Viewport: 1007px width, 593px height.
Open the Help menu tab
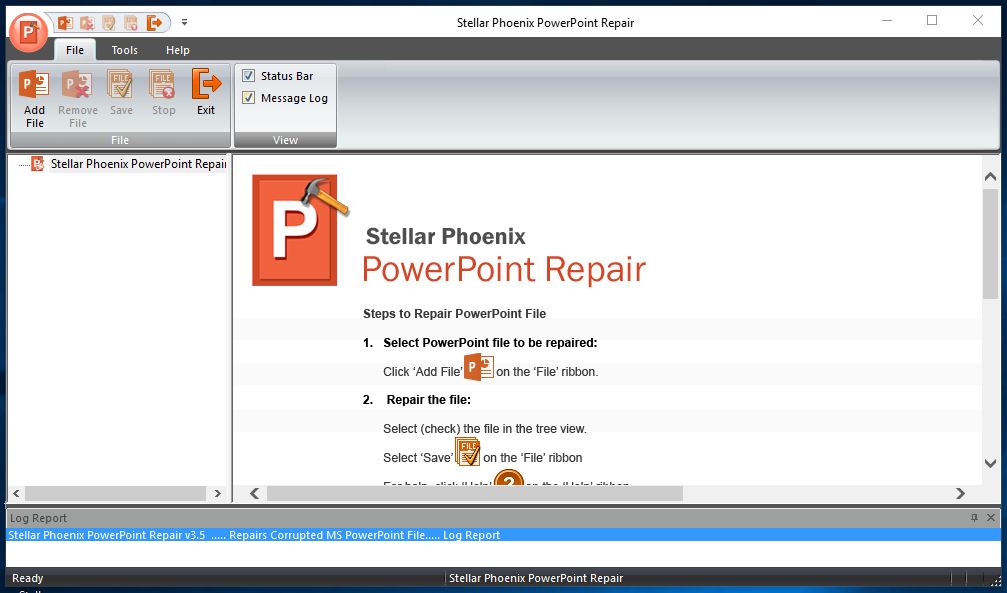click(x=177, y=49)
